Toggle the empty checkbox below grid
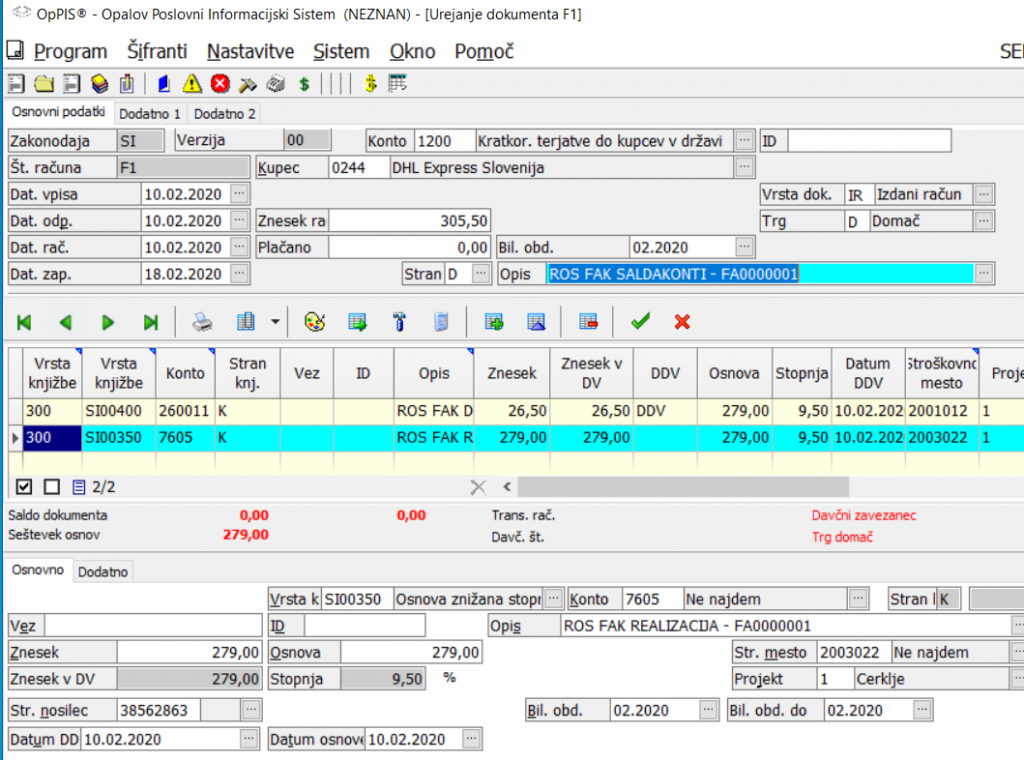 [x=52, y=487]
